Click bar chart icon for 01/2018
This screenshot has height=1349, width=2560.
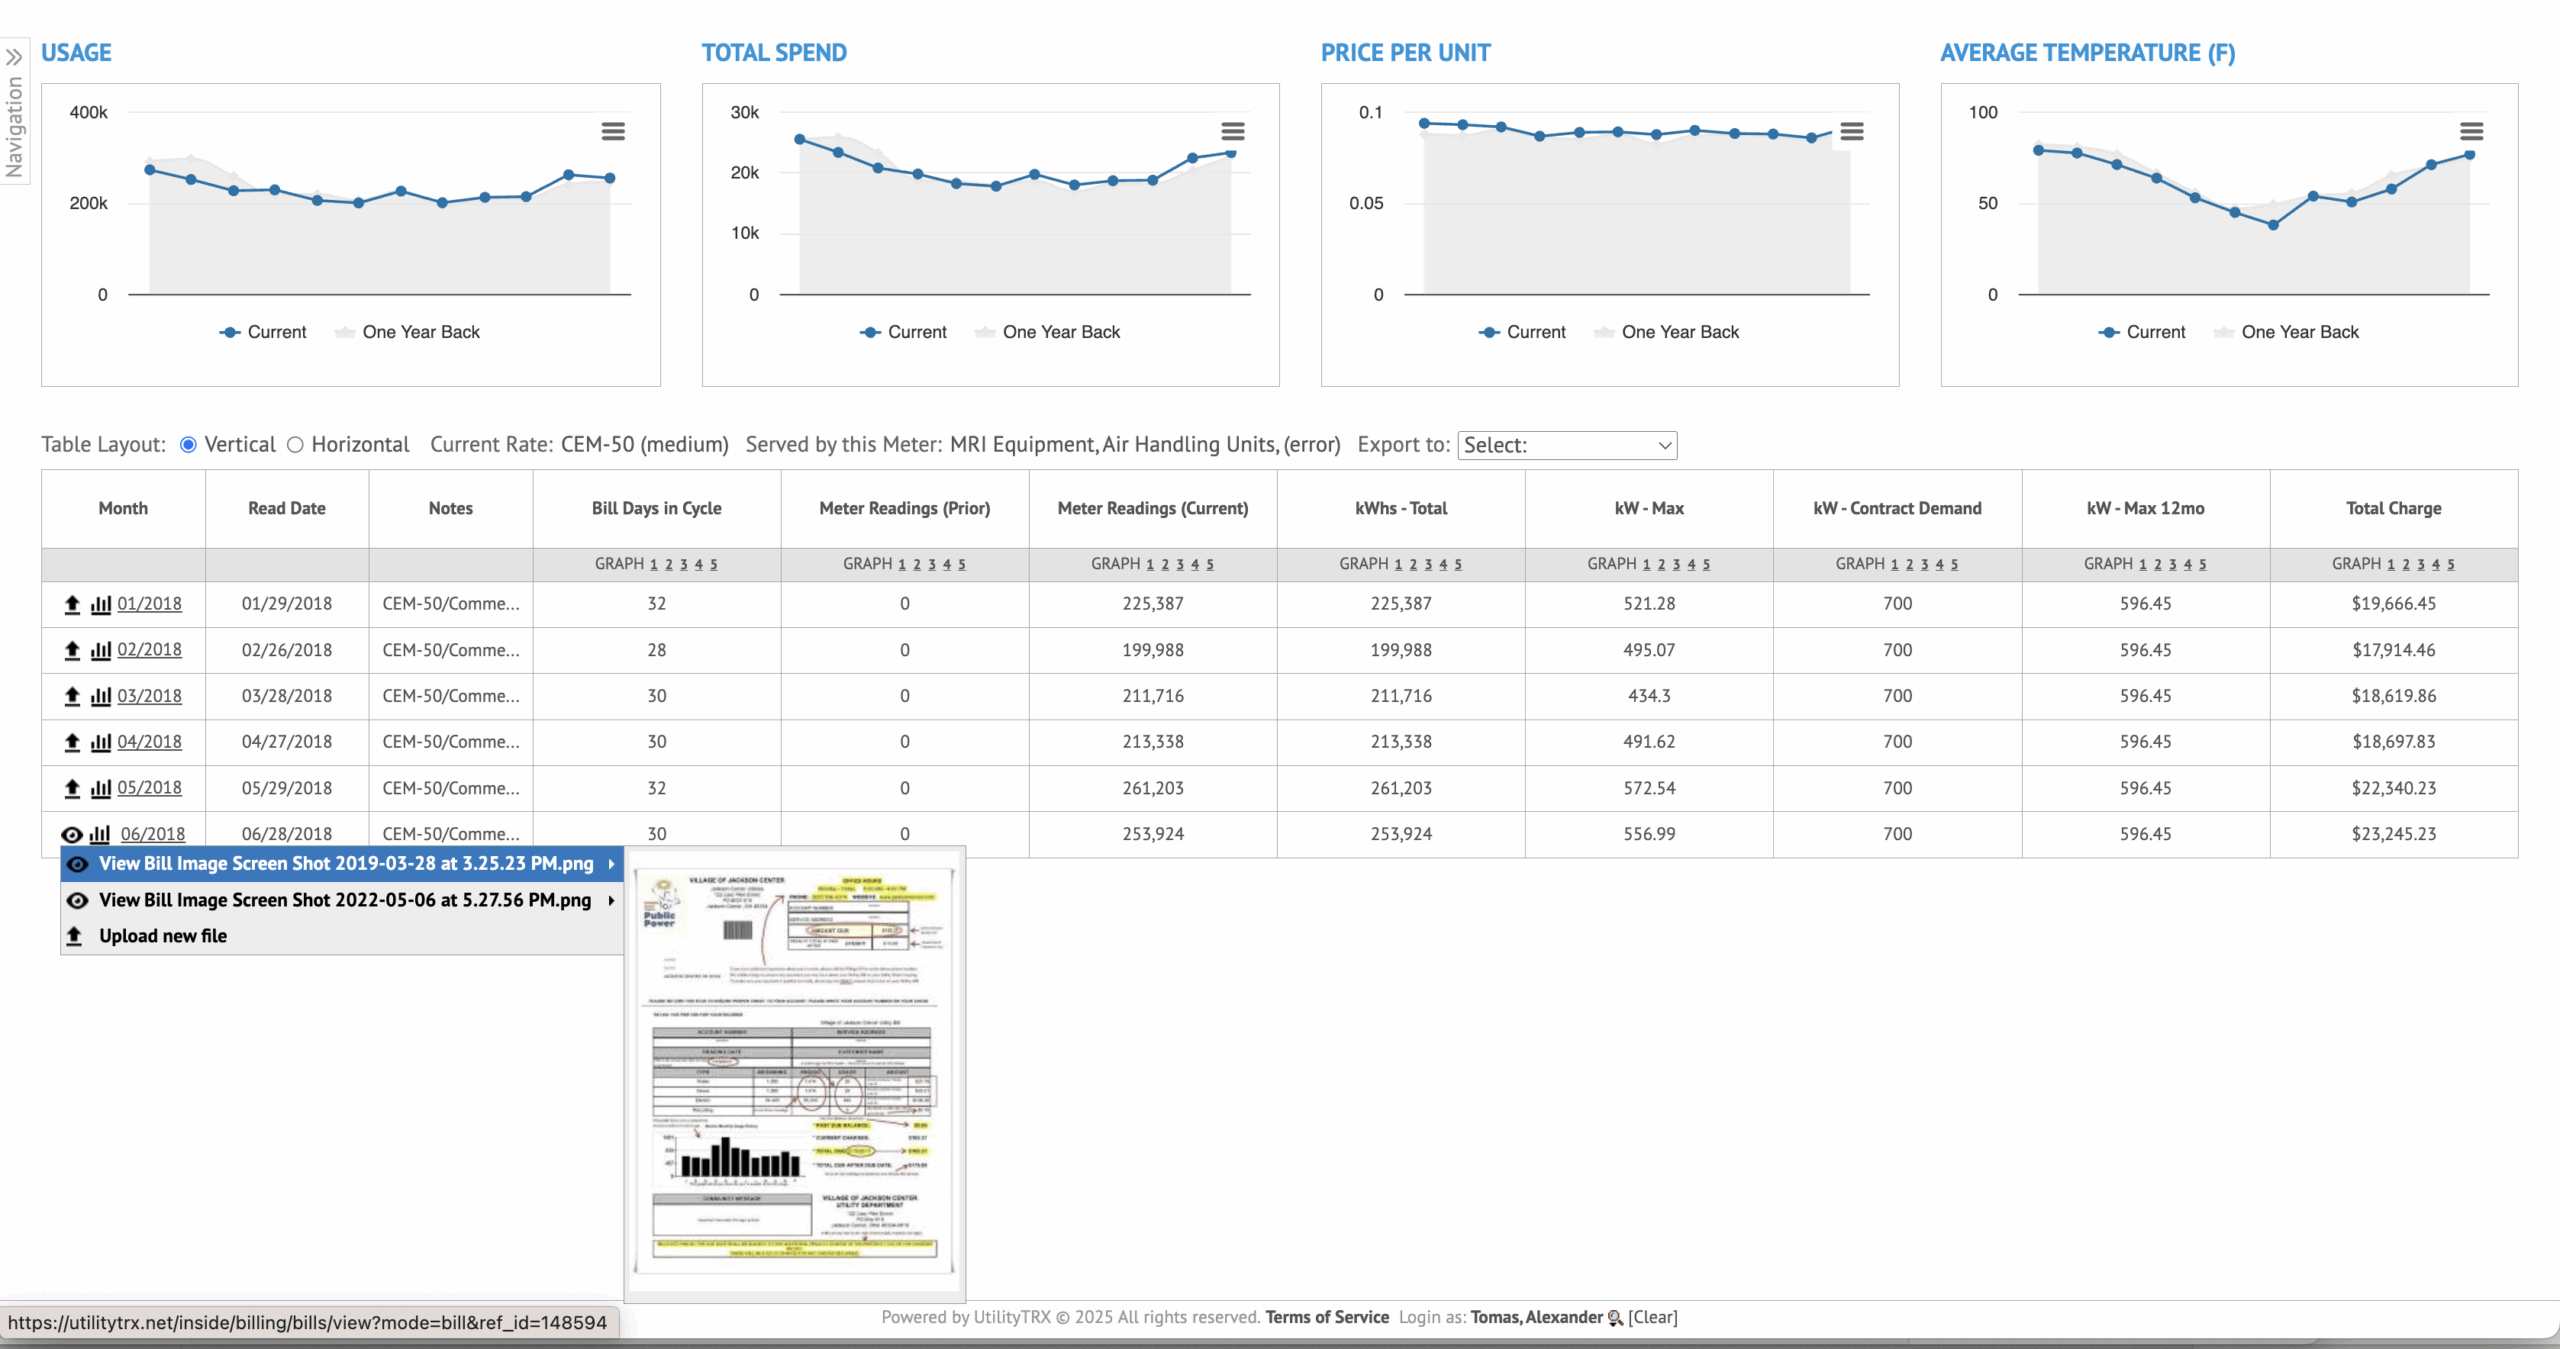[101, 604]
